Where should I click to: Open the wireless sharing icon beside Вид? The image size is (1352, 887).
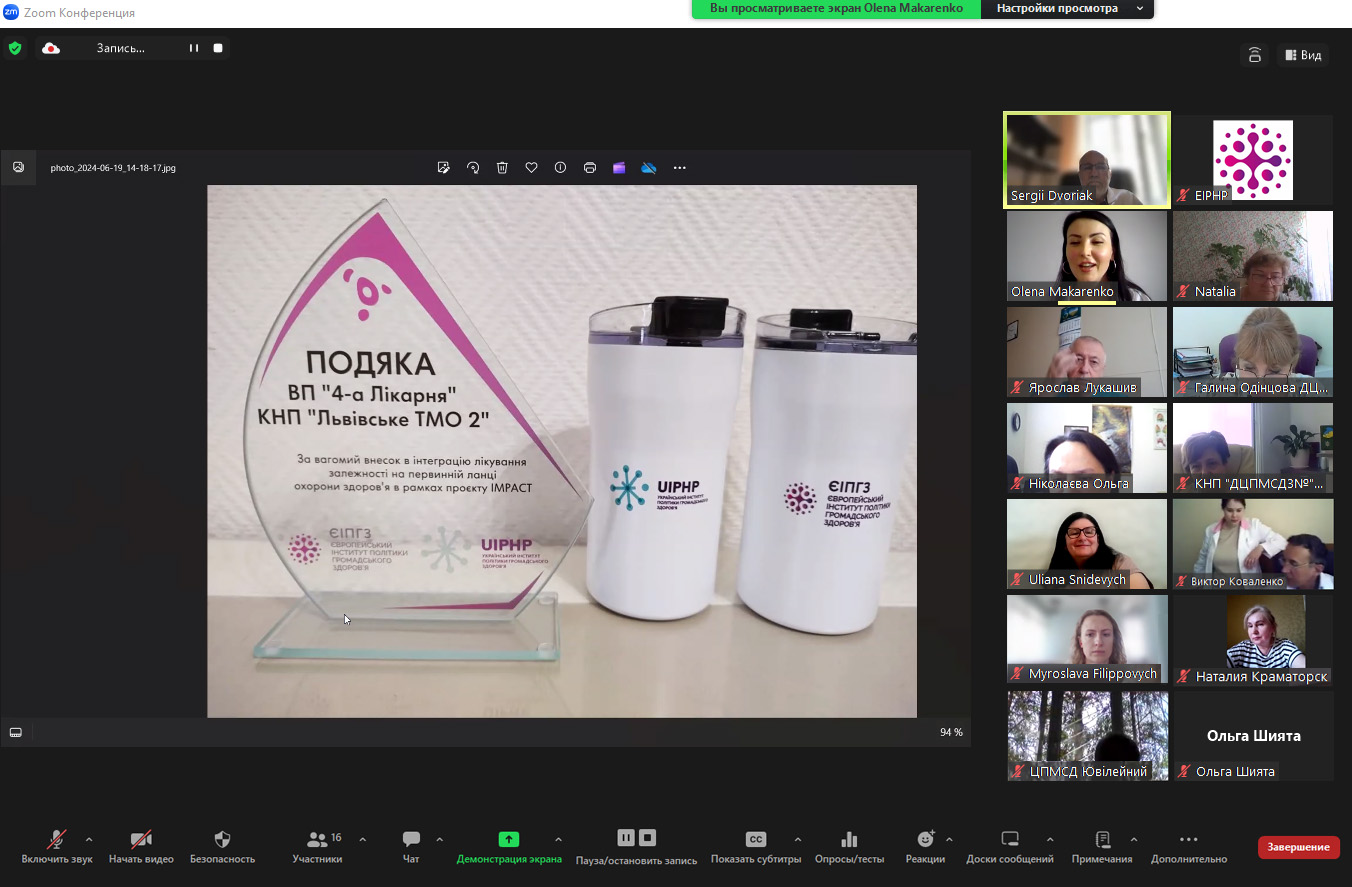pyautogui.click(x=1255, y=55)
